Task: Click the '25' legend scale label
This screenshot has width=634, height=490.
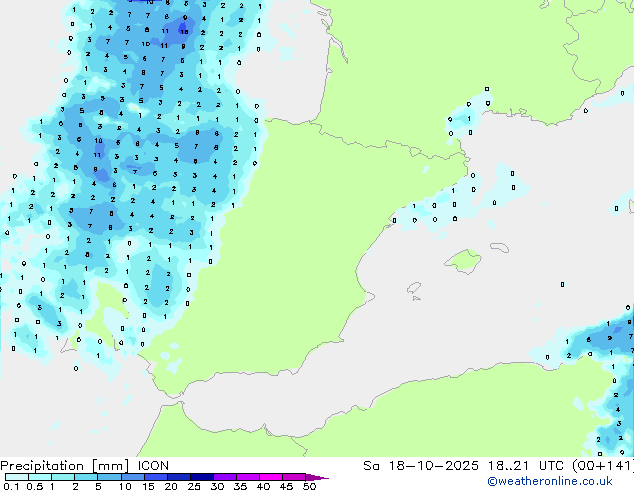Action: pyautogui.click(x=194, y=486)
